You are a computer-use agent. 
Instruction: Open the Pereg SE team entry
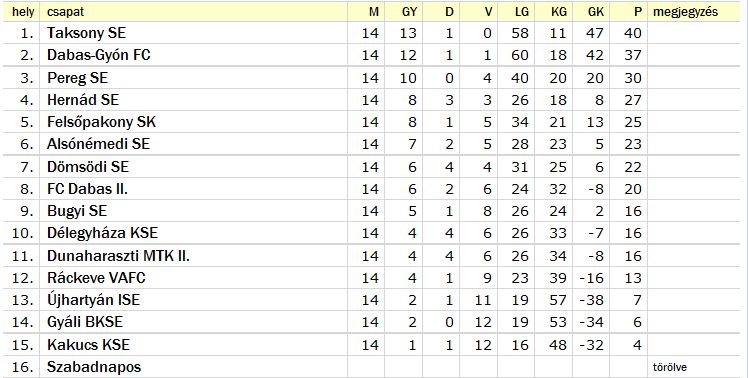(77, 78)
